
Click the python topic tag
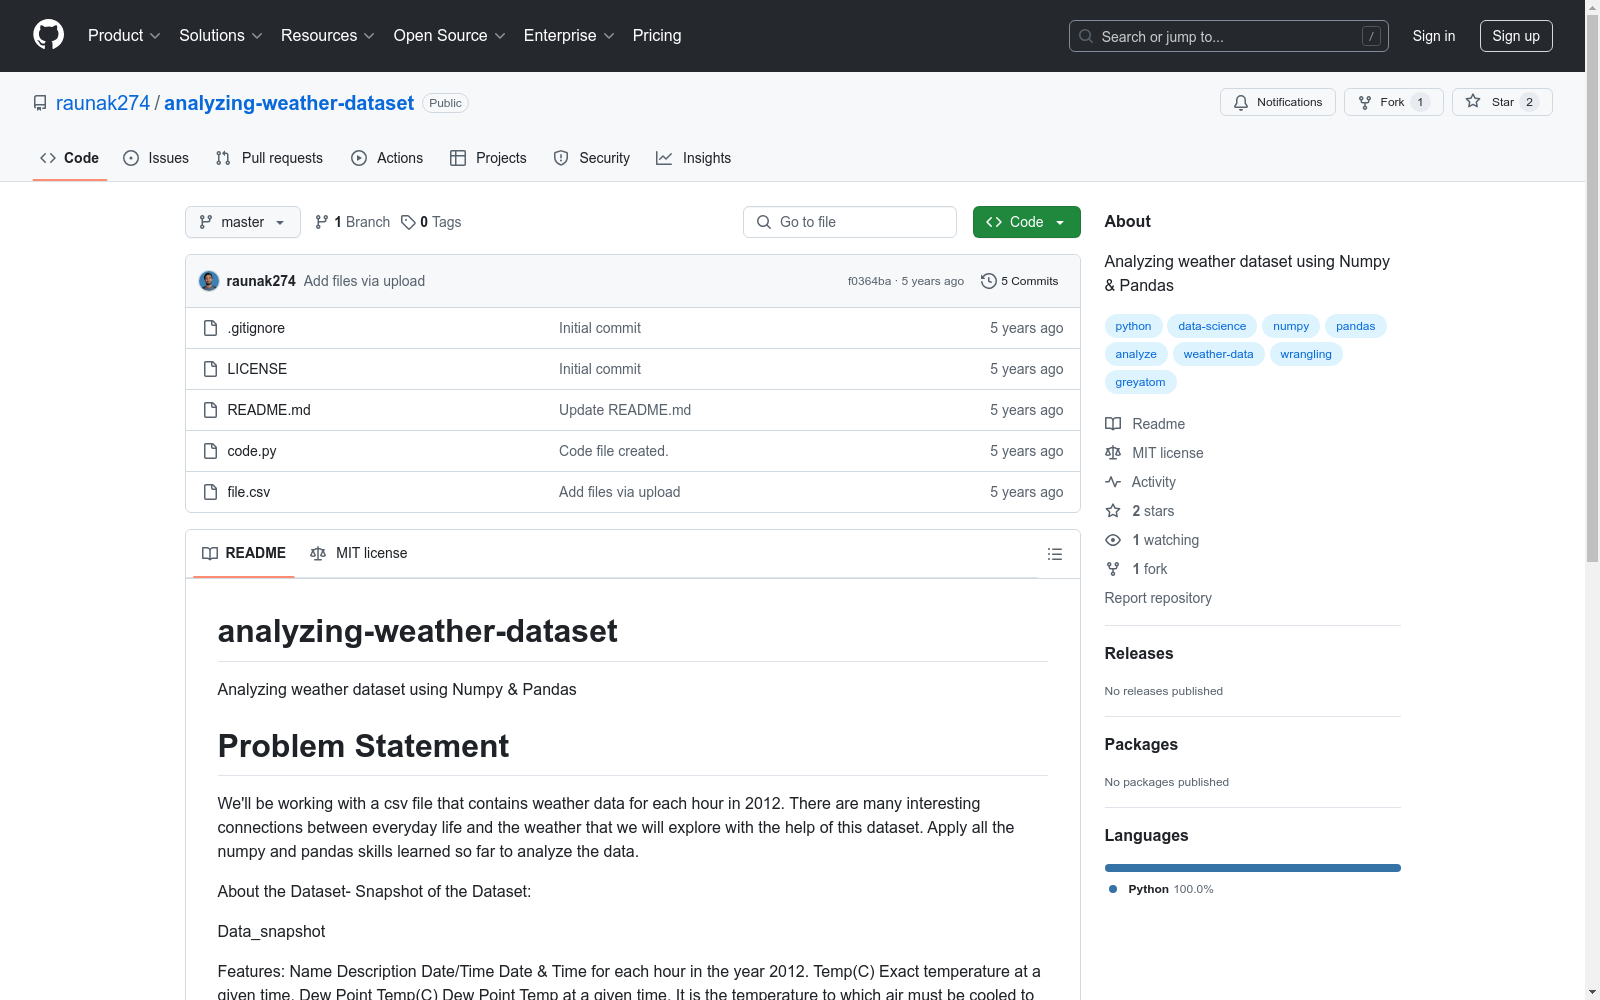[x=1133, y=326]
